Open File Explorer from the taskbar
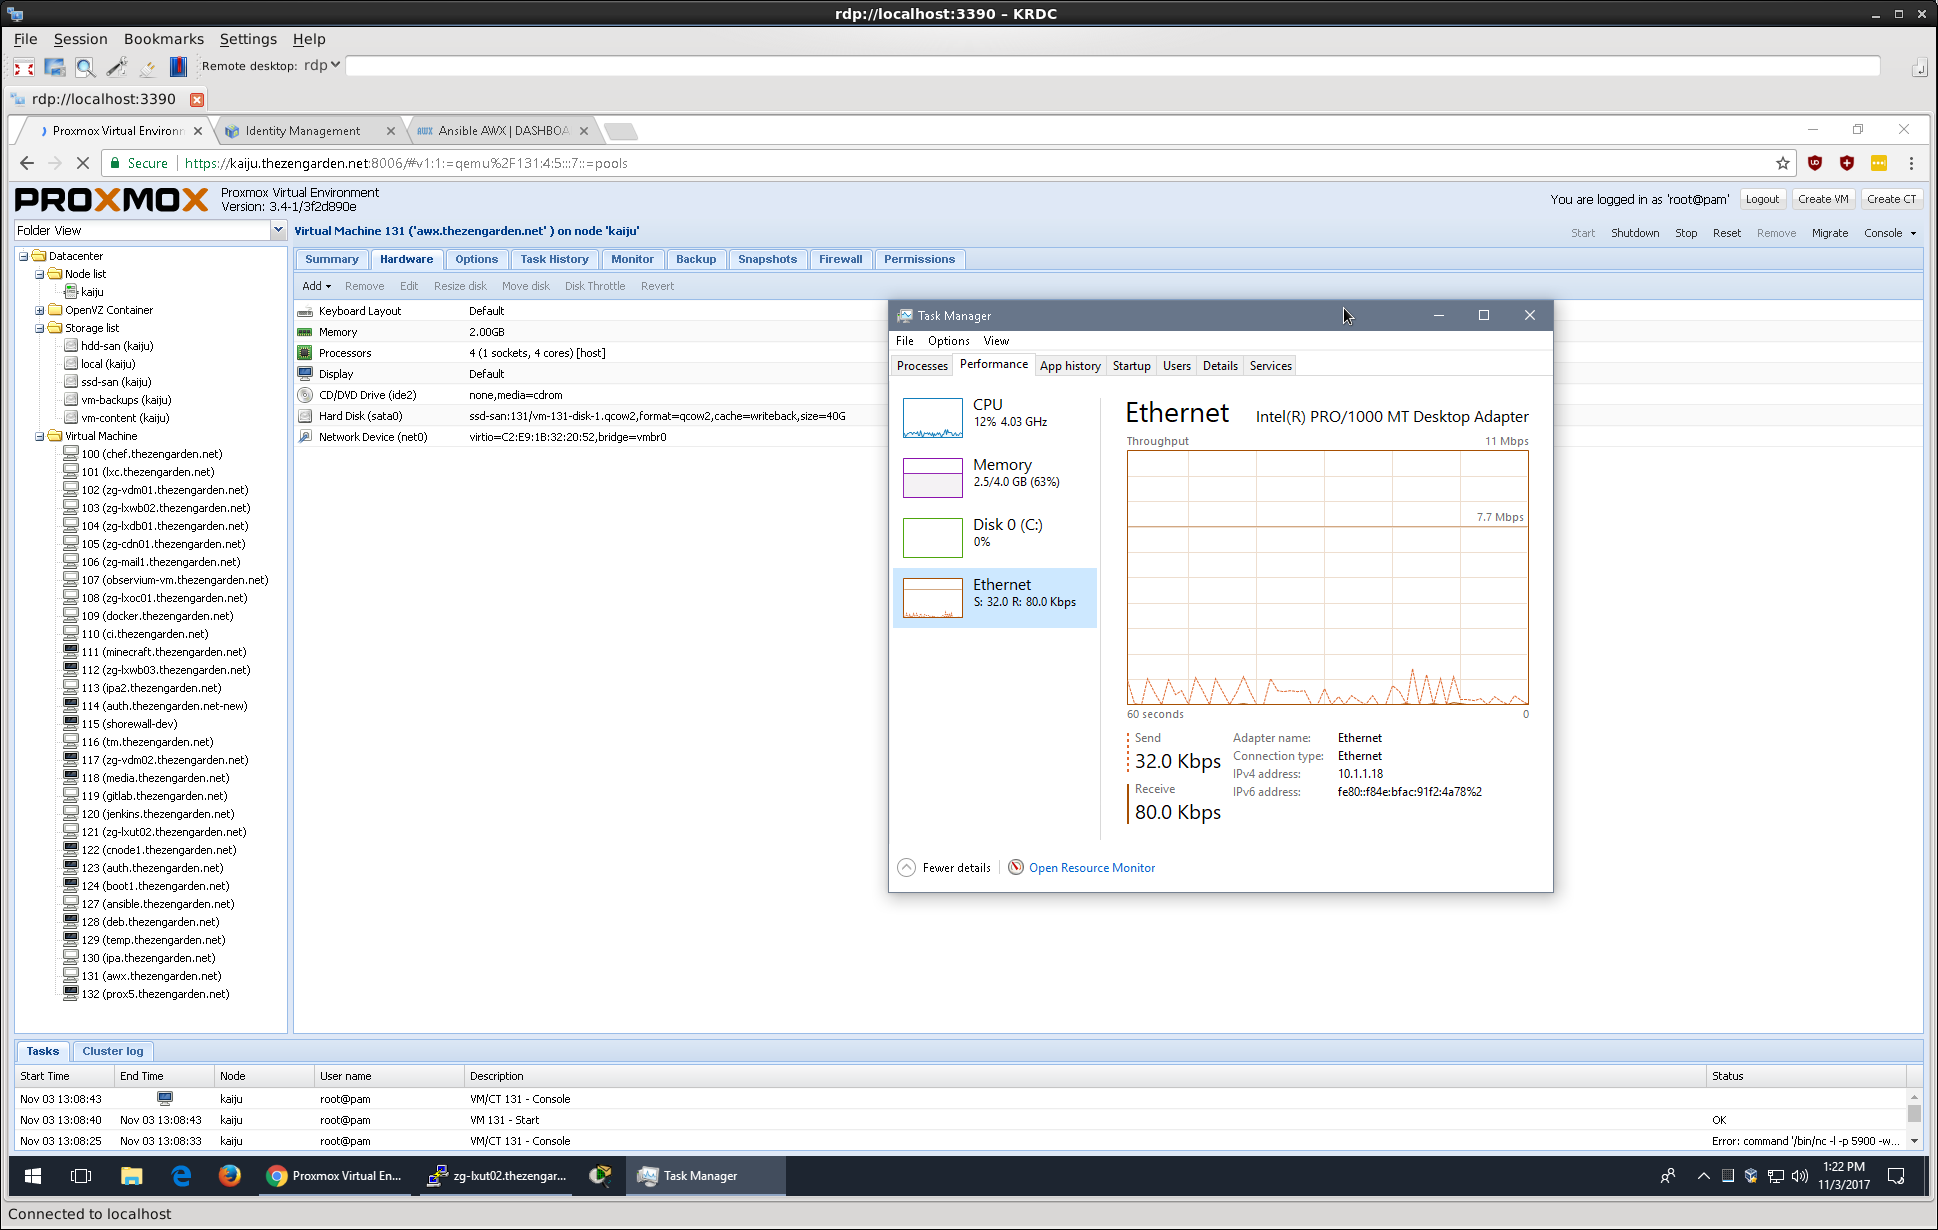Viewport: 1938px width, 1230px height. 131,1176
